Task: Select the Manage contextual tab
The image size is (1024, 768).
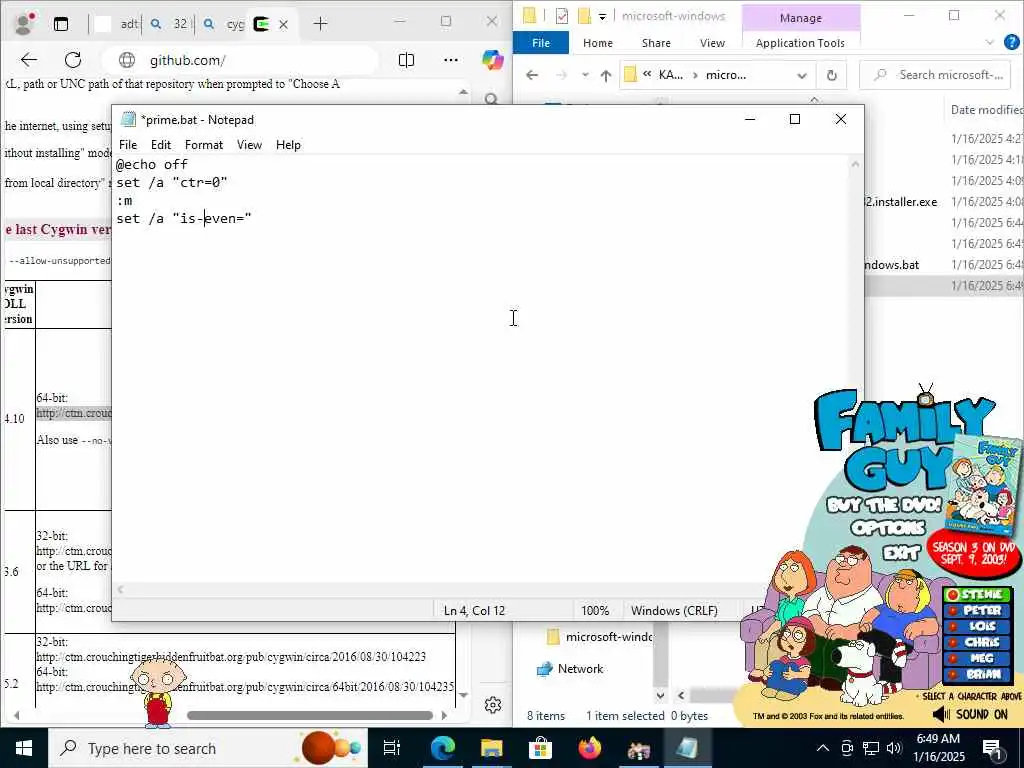Action: click(x=801, y=18)
